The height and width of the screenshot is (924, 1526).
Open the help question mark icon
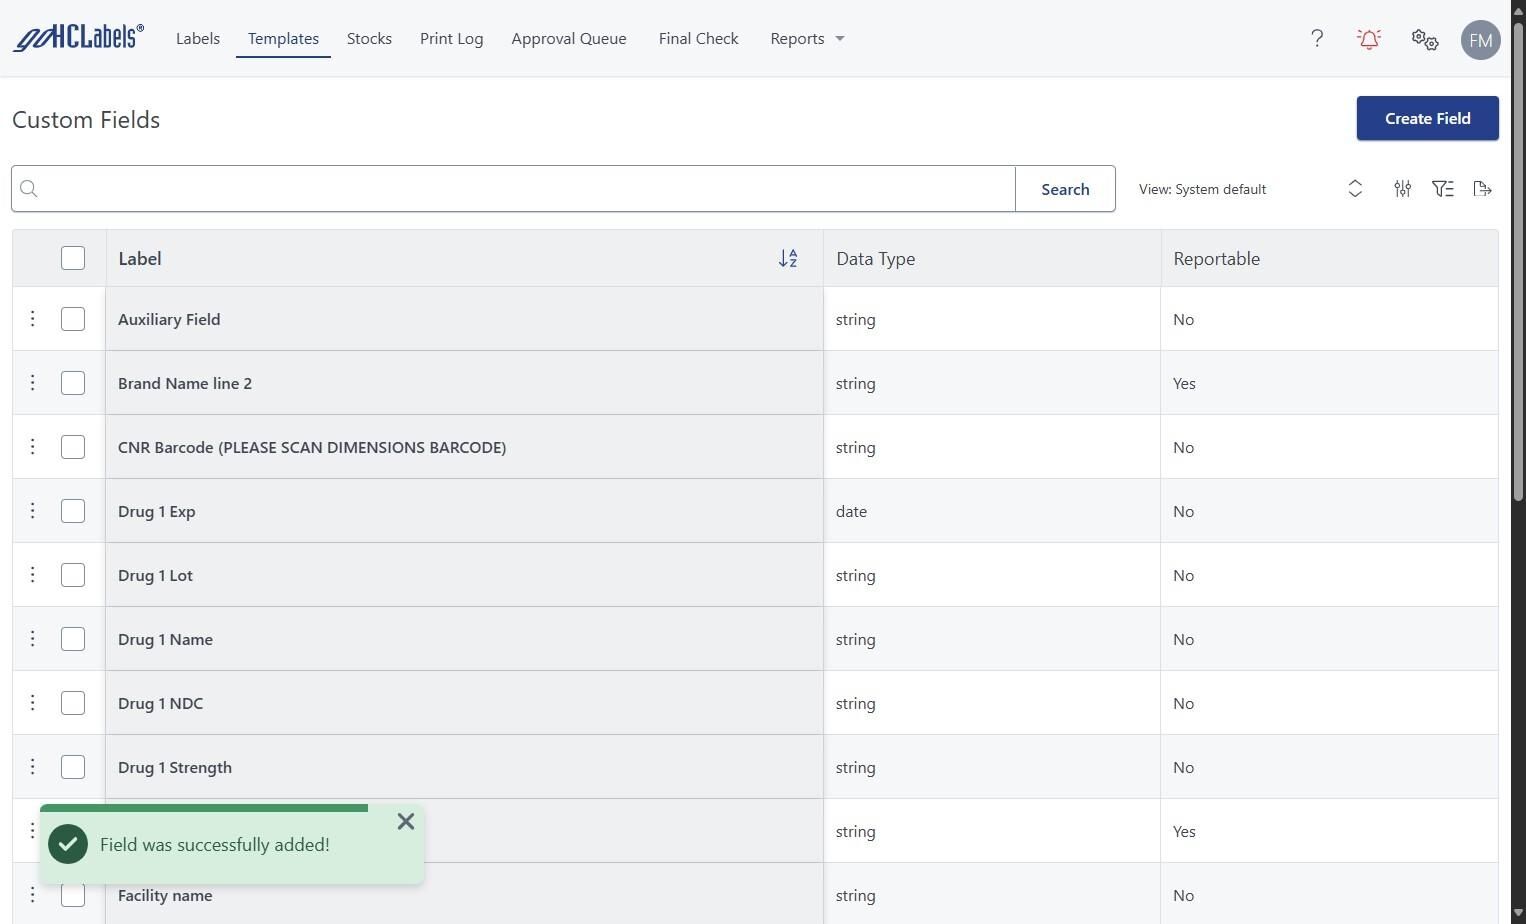[1317, 39]
